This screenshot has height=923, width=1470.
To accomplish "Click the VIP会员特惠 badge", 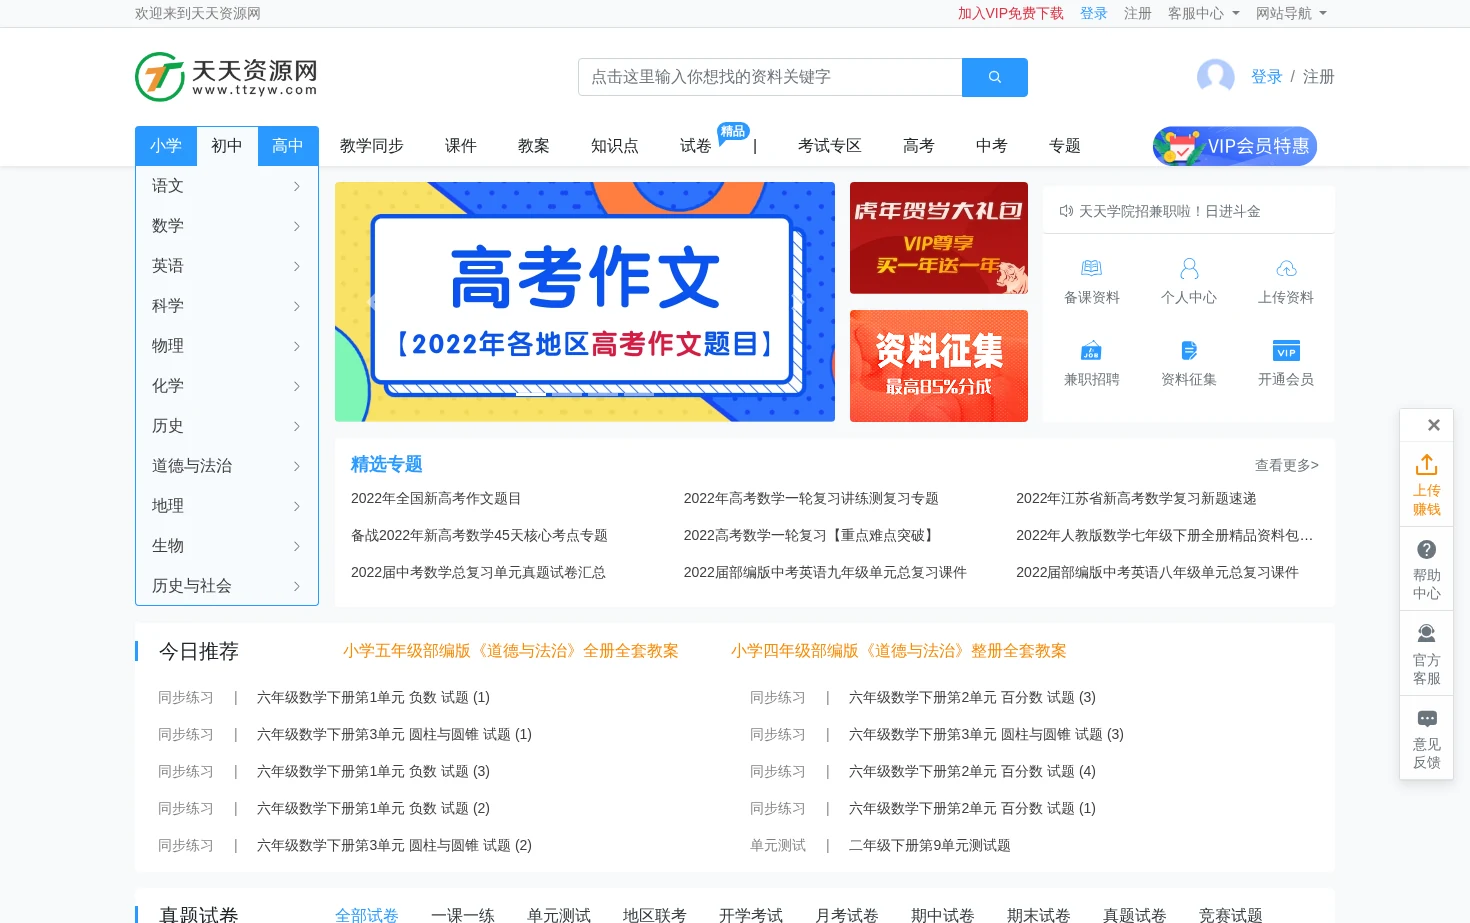I will click(1235, 146).
